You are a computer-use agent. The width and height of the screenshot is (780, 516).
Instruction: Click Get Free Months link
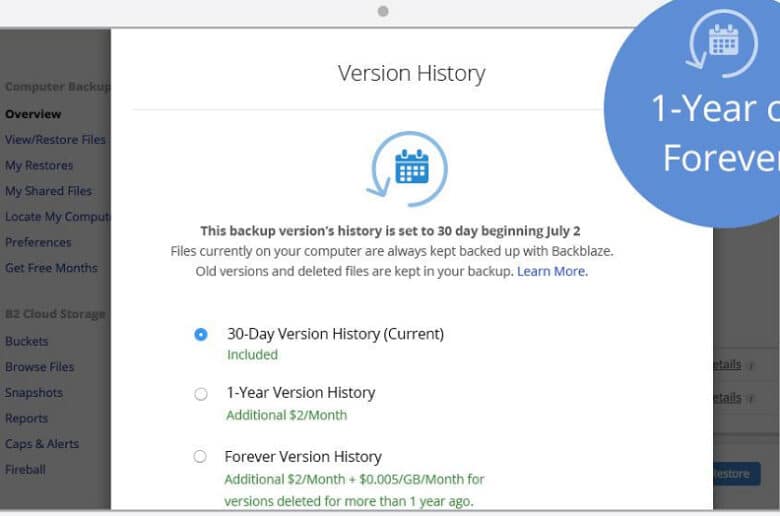point(51,268)
